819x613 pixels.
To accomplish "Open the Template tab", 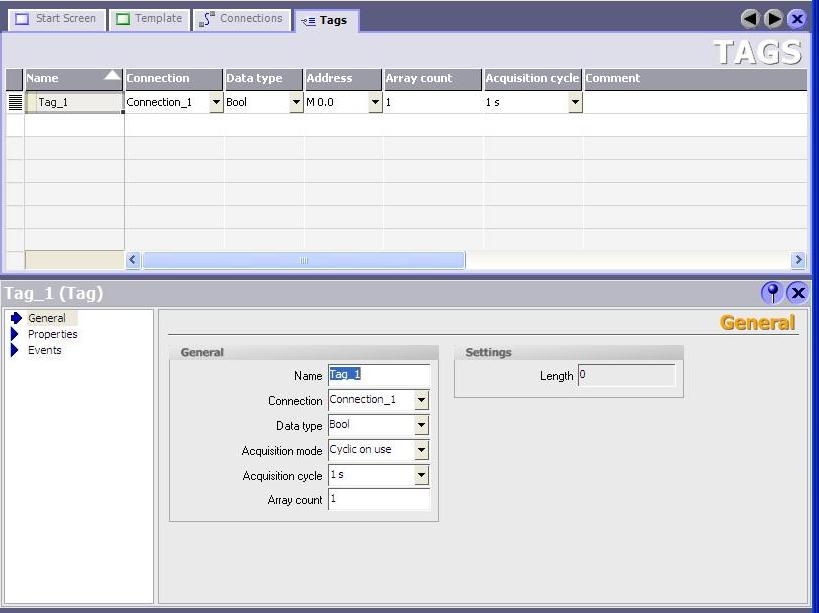I will tap(149, 19).
